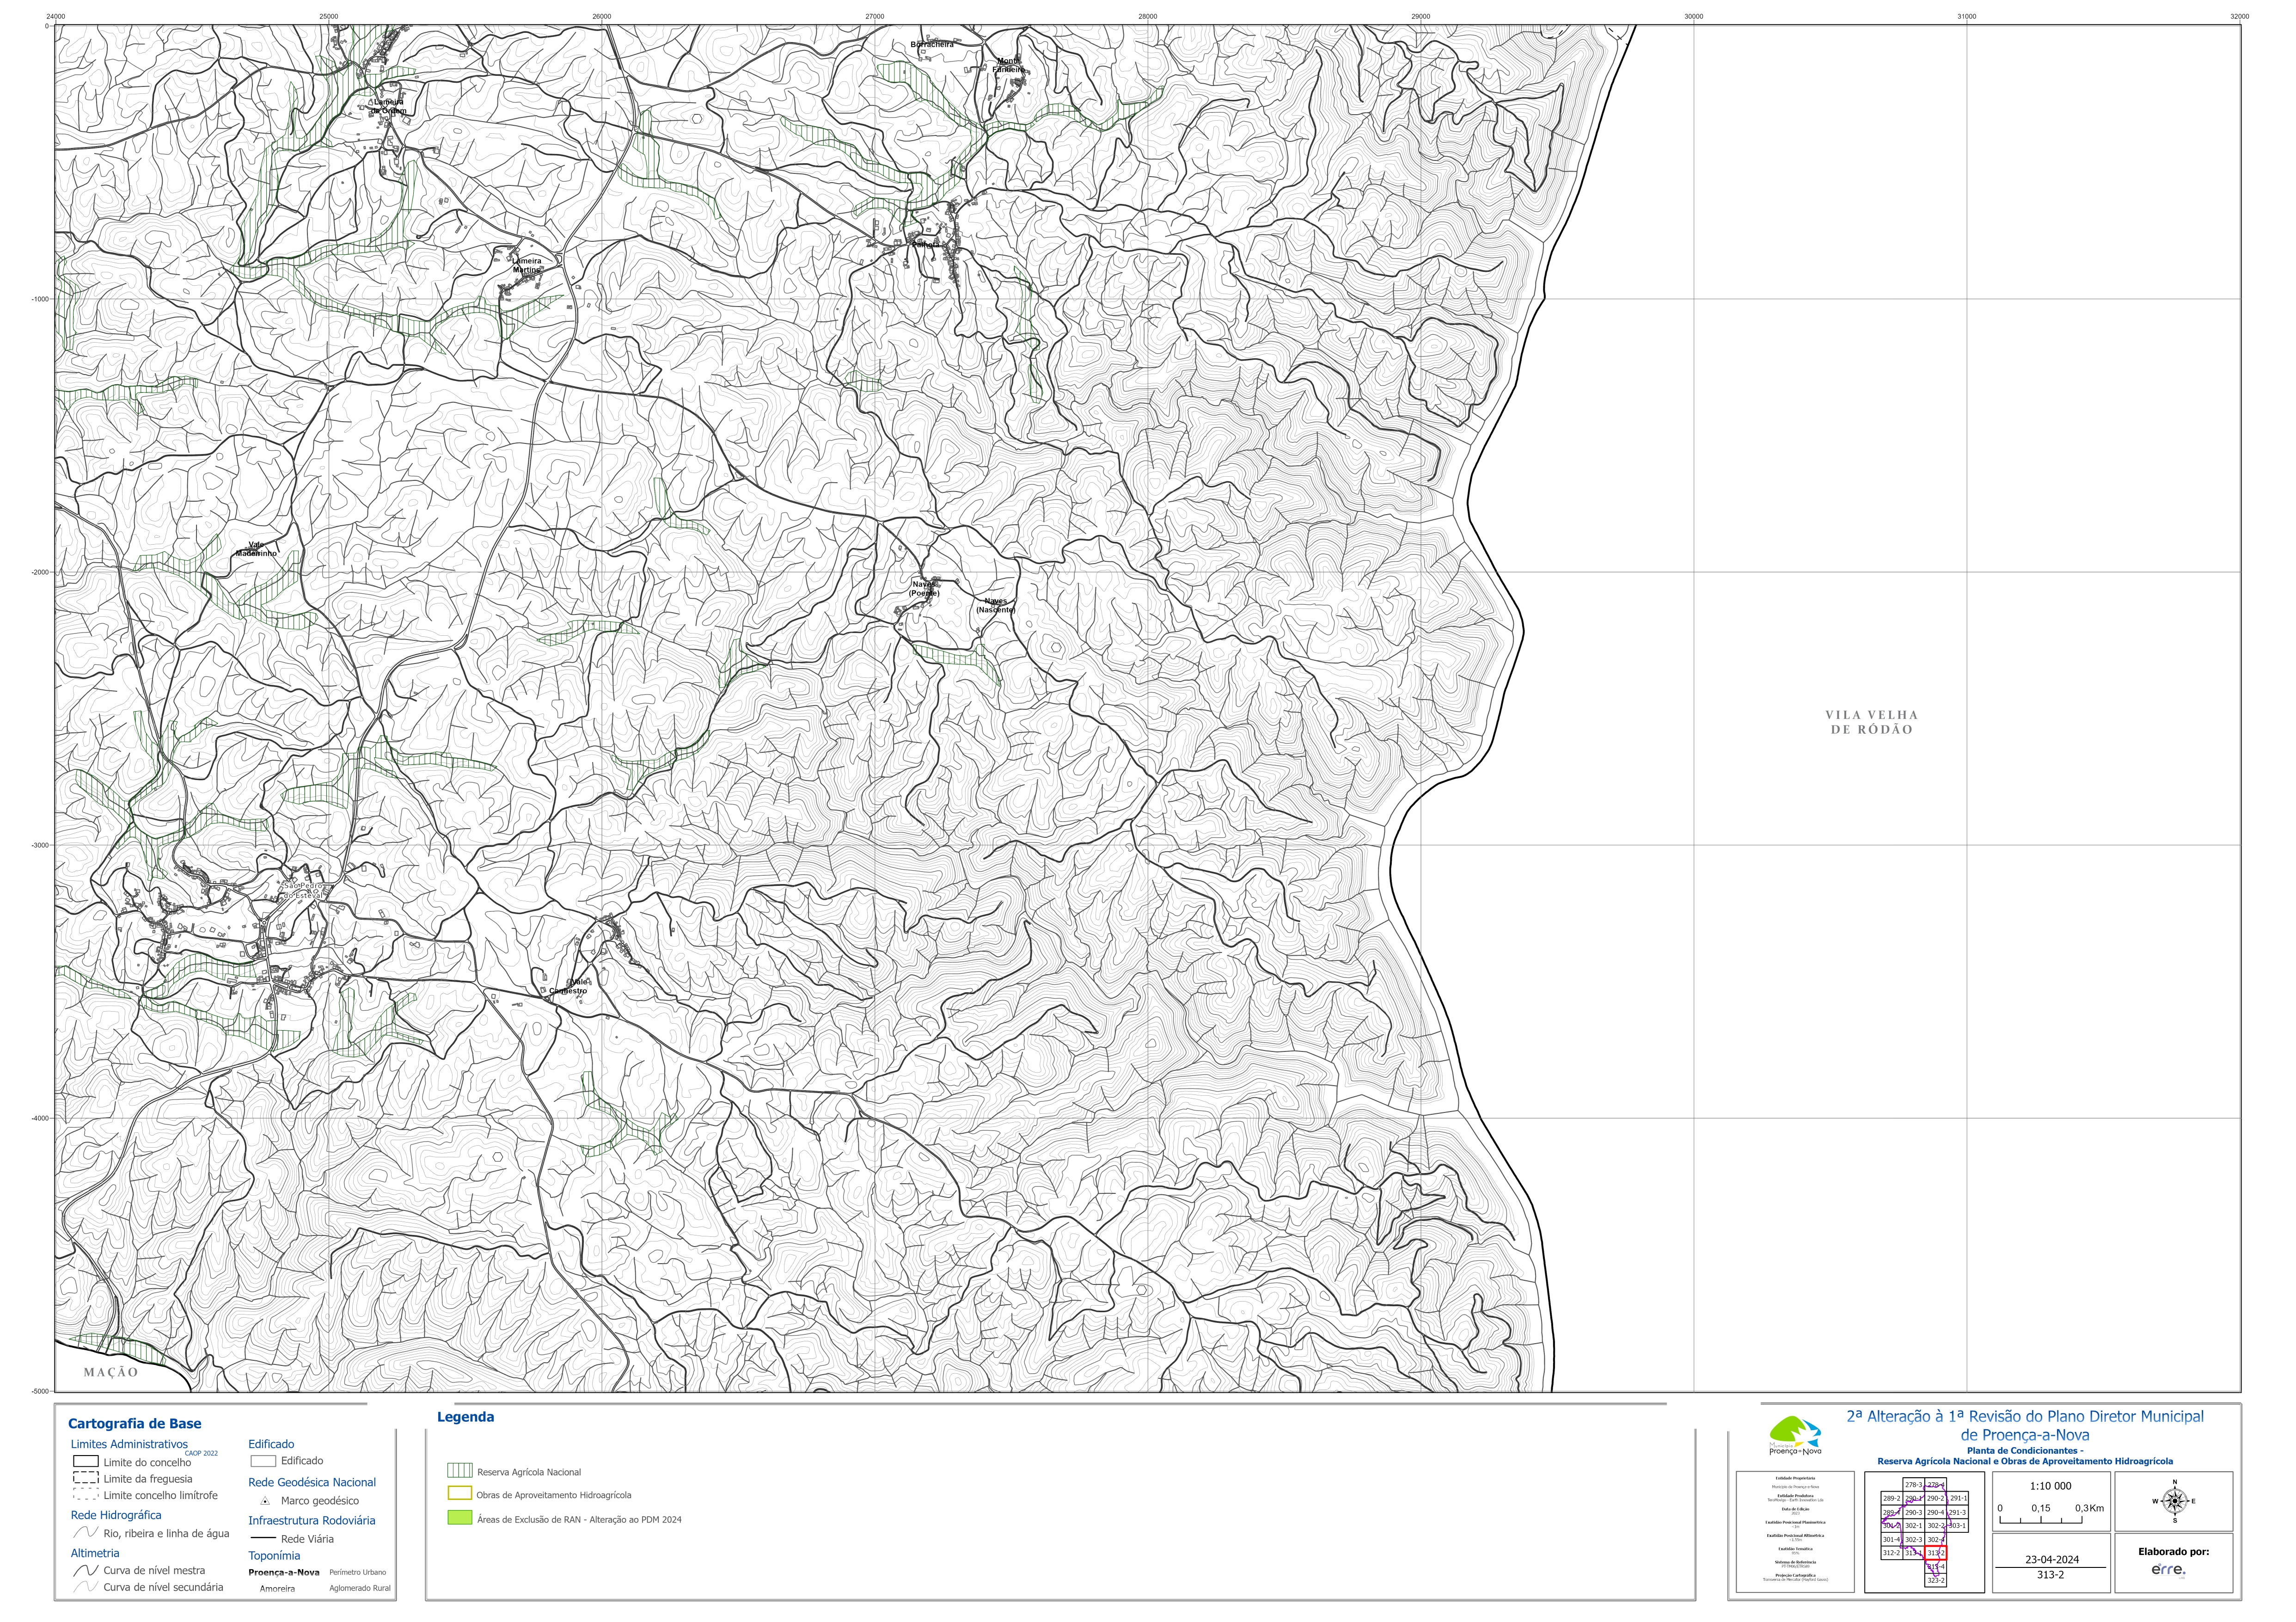Click the Marco geodésico triangle symbol
The image size is (2296, 1622).
265,1501
